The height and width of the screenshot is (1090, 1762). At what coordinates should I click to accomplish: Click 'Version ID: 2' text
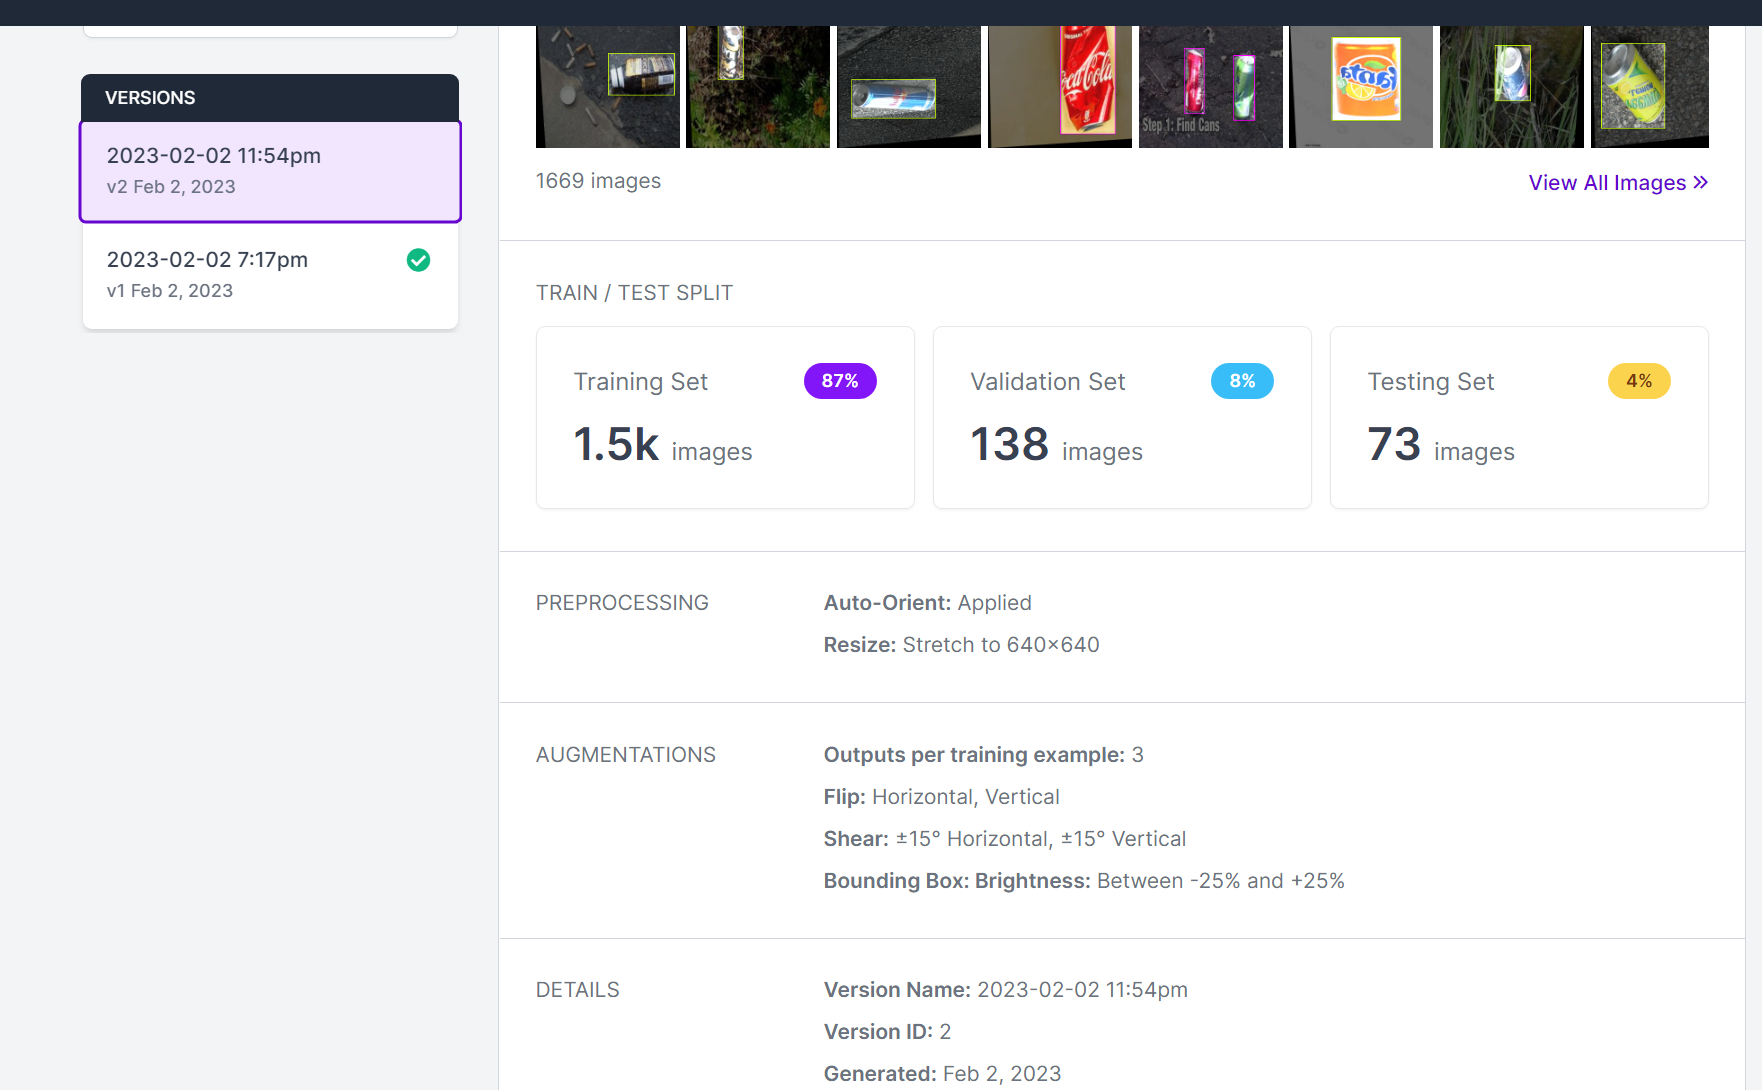pyautogui.click(x=887, y=1032)
